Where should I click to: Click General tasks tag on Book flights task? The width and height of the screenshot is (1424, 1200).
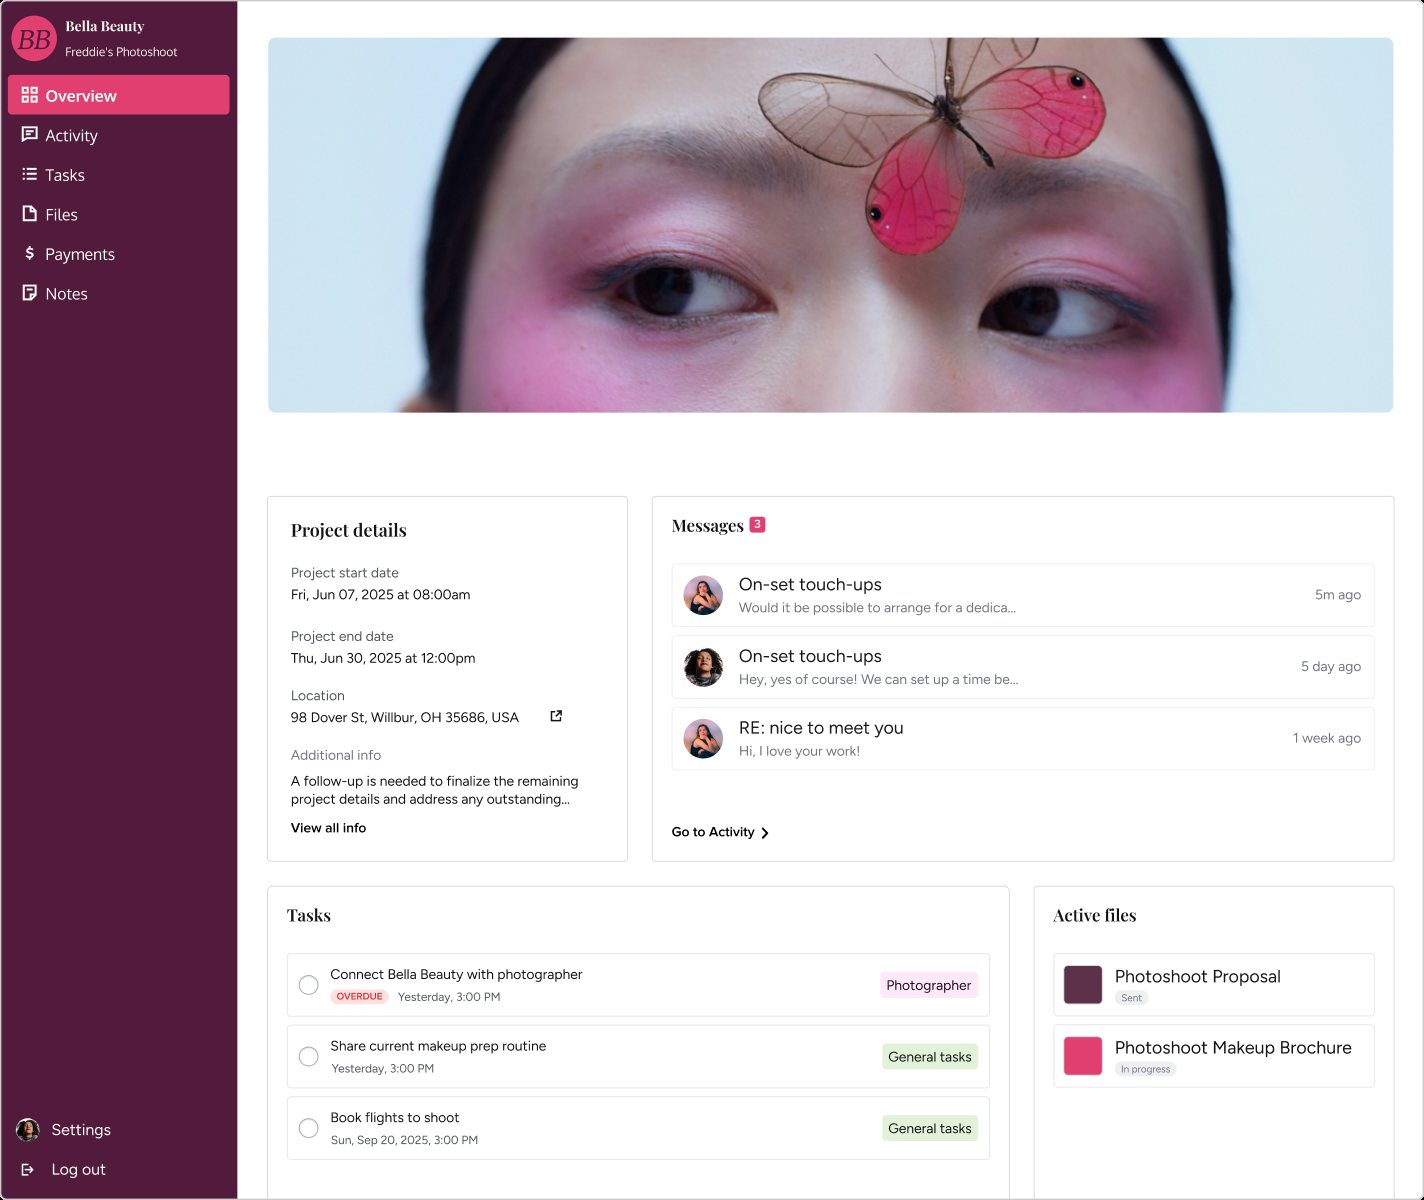tap(930, 1128)
